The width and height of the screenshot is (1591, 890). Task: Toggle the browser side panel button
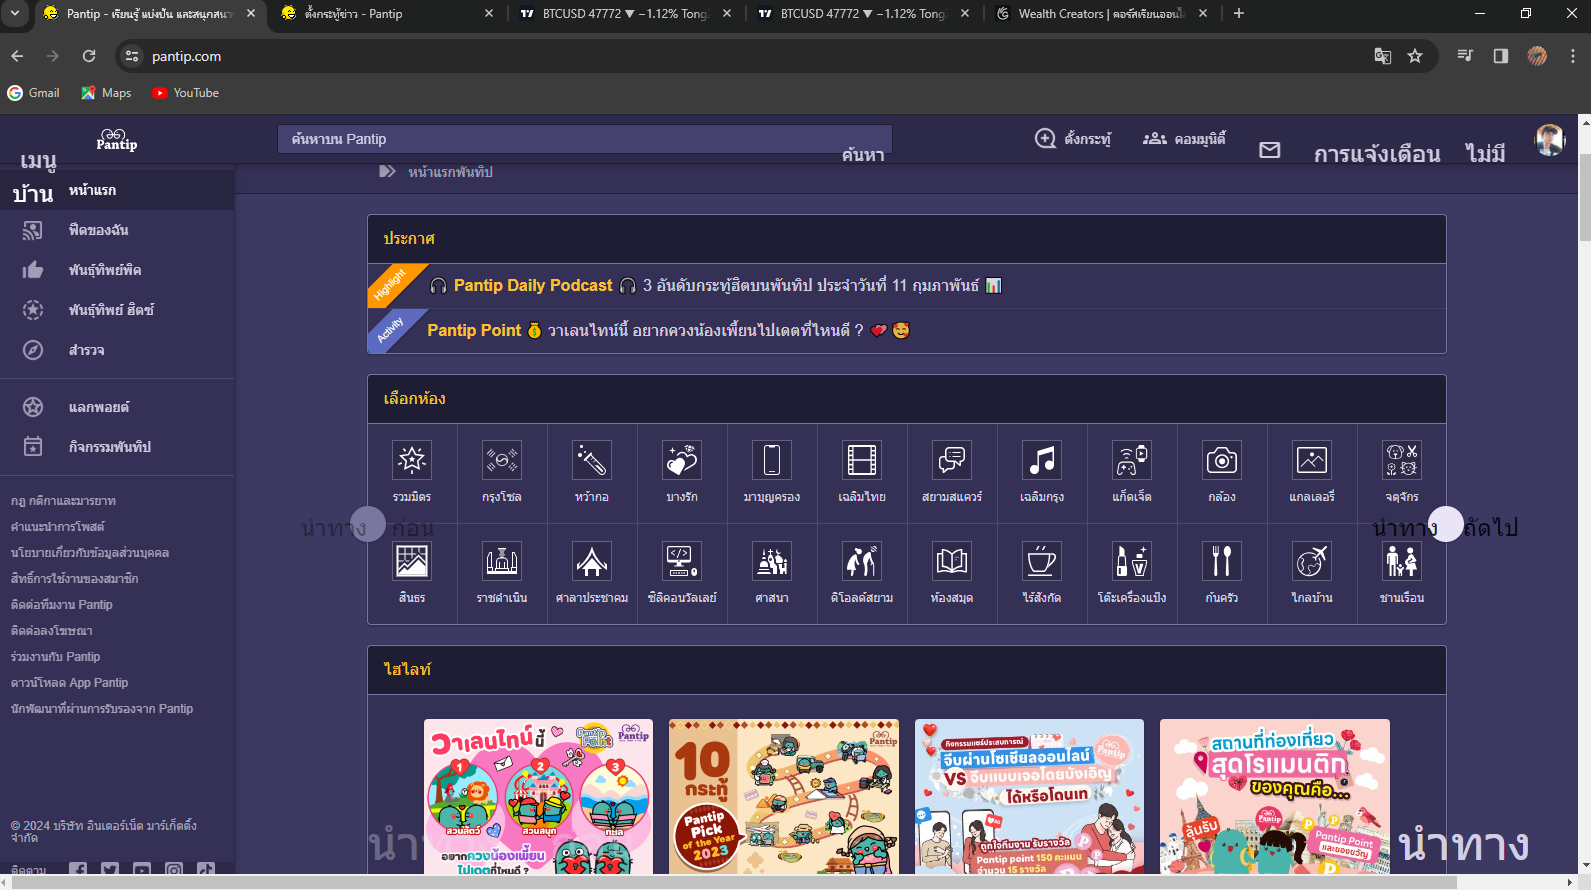(1500, 56)
